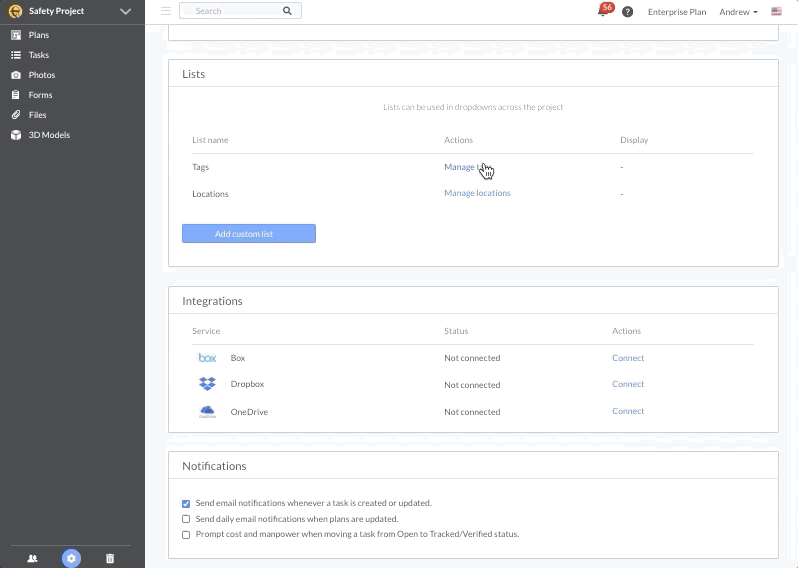The width and height of the screenshot is (798, 568).
Task: Click the Manage locations link
Action: point(477,193)
